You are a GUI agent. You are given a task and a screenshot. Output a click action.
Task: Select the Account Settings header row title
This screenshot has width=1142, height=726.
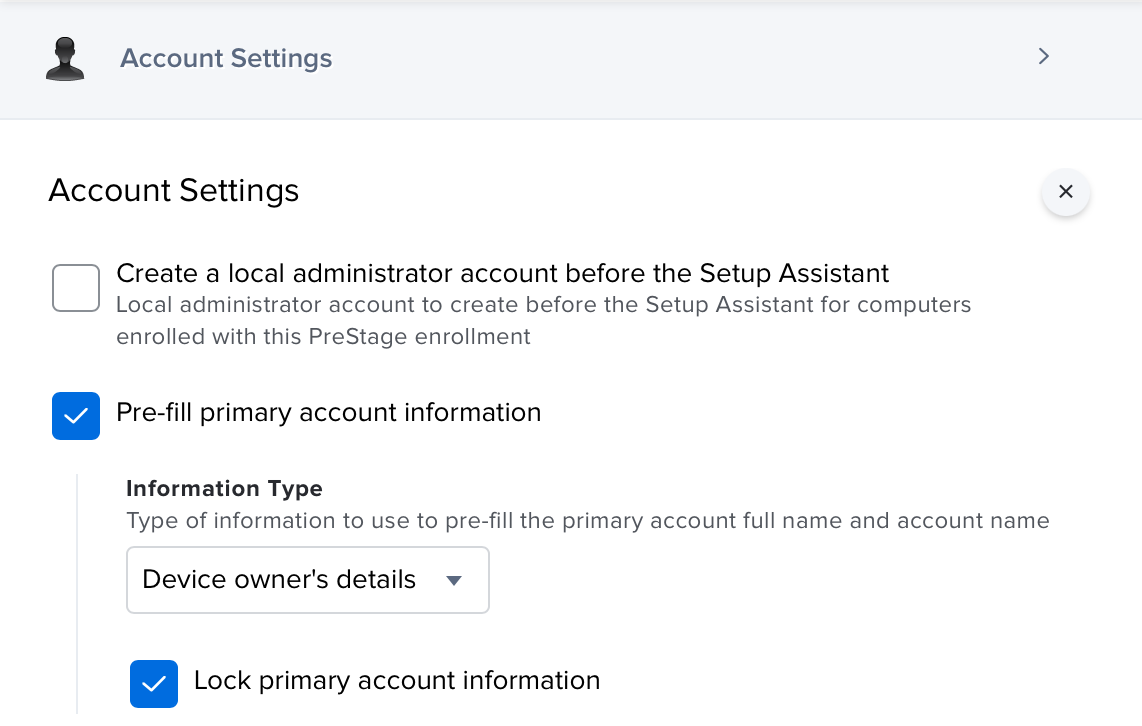coord(226,58)
